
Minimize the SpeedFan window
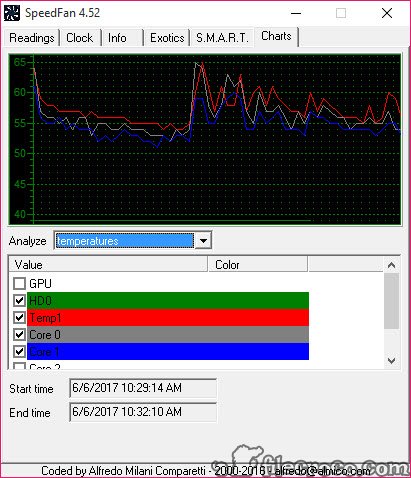tap(296, 13)
